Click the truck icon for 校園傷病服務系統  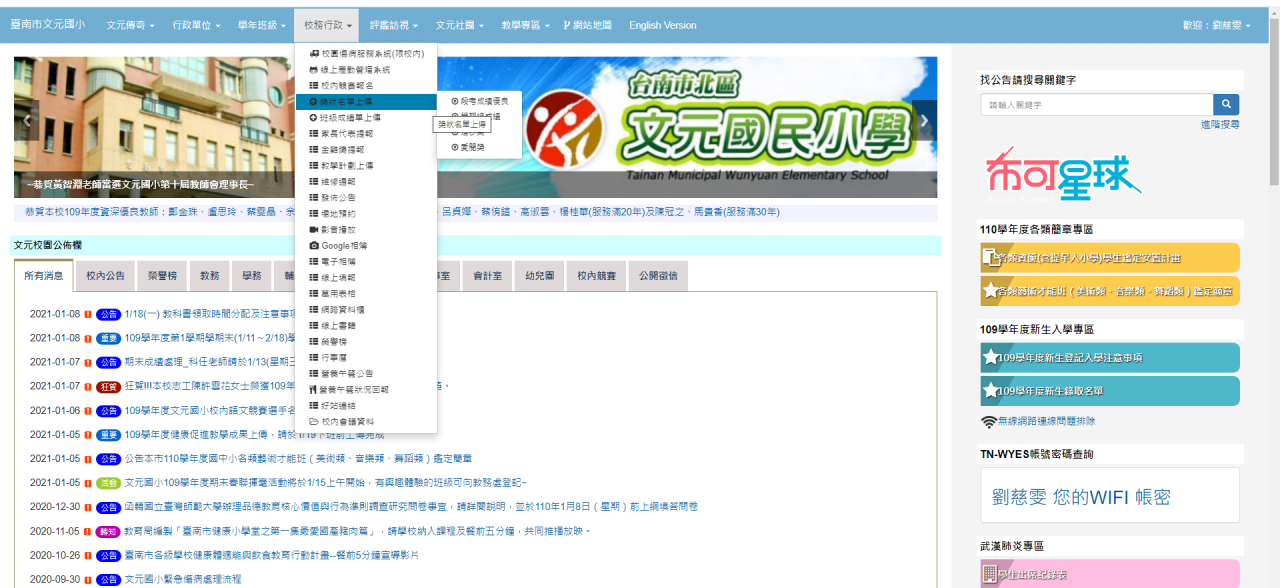click(314, 54)
